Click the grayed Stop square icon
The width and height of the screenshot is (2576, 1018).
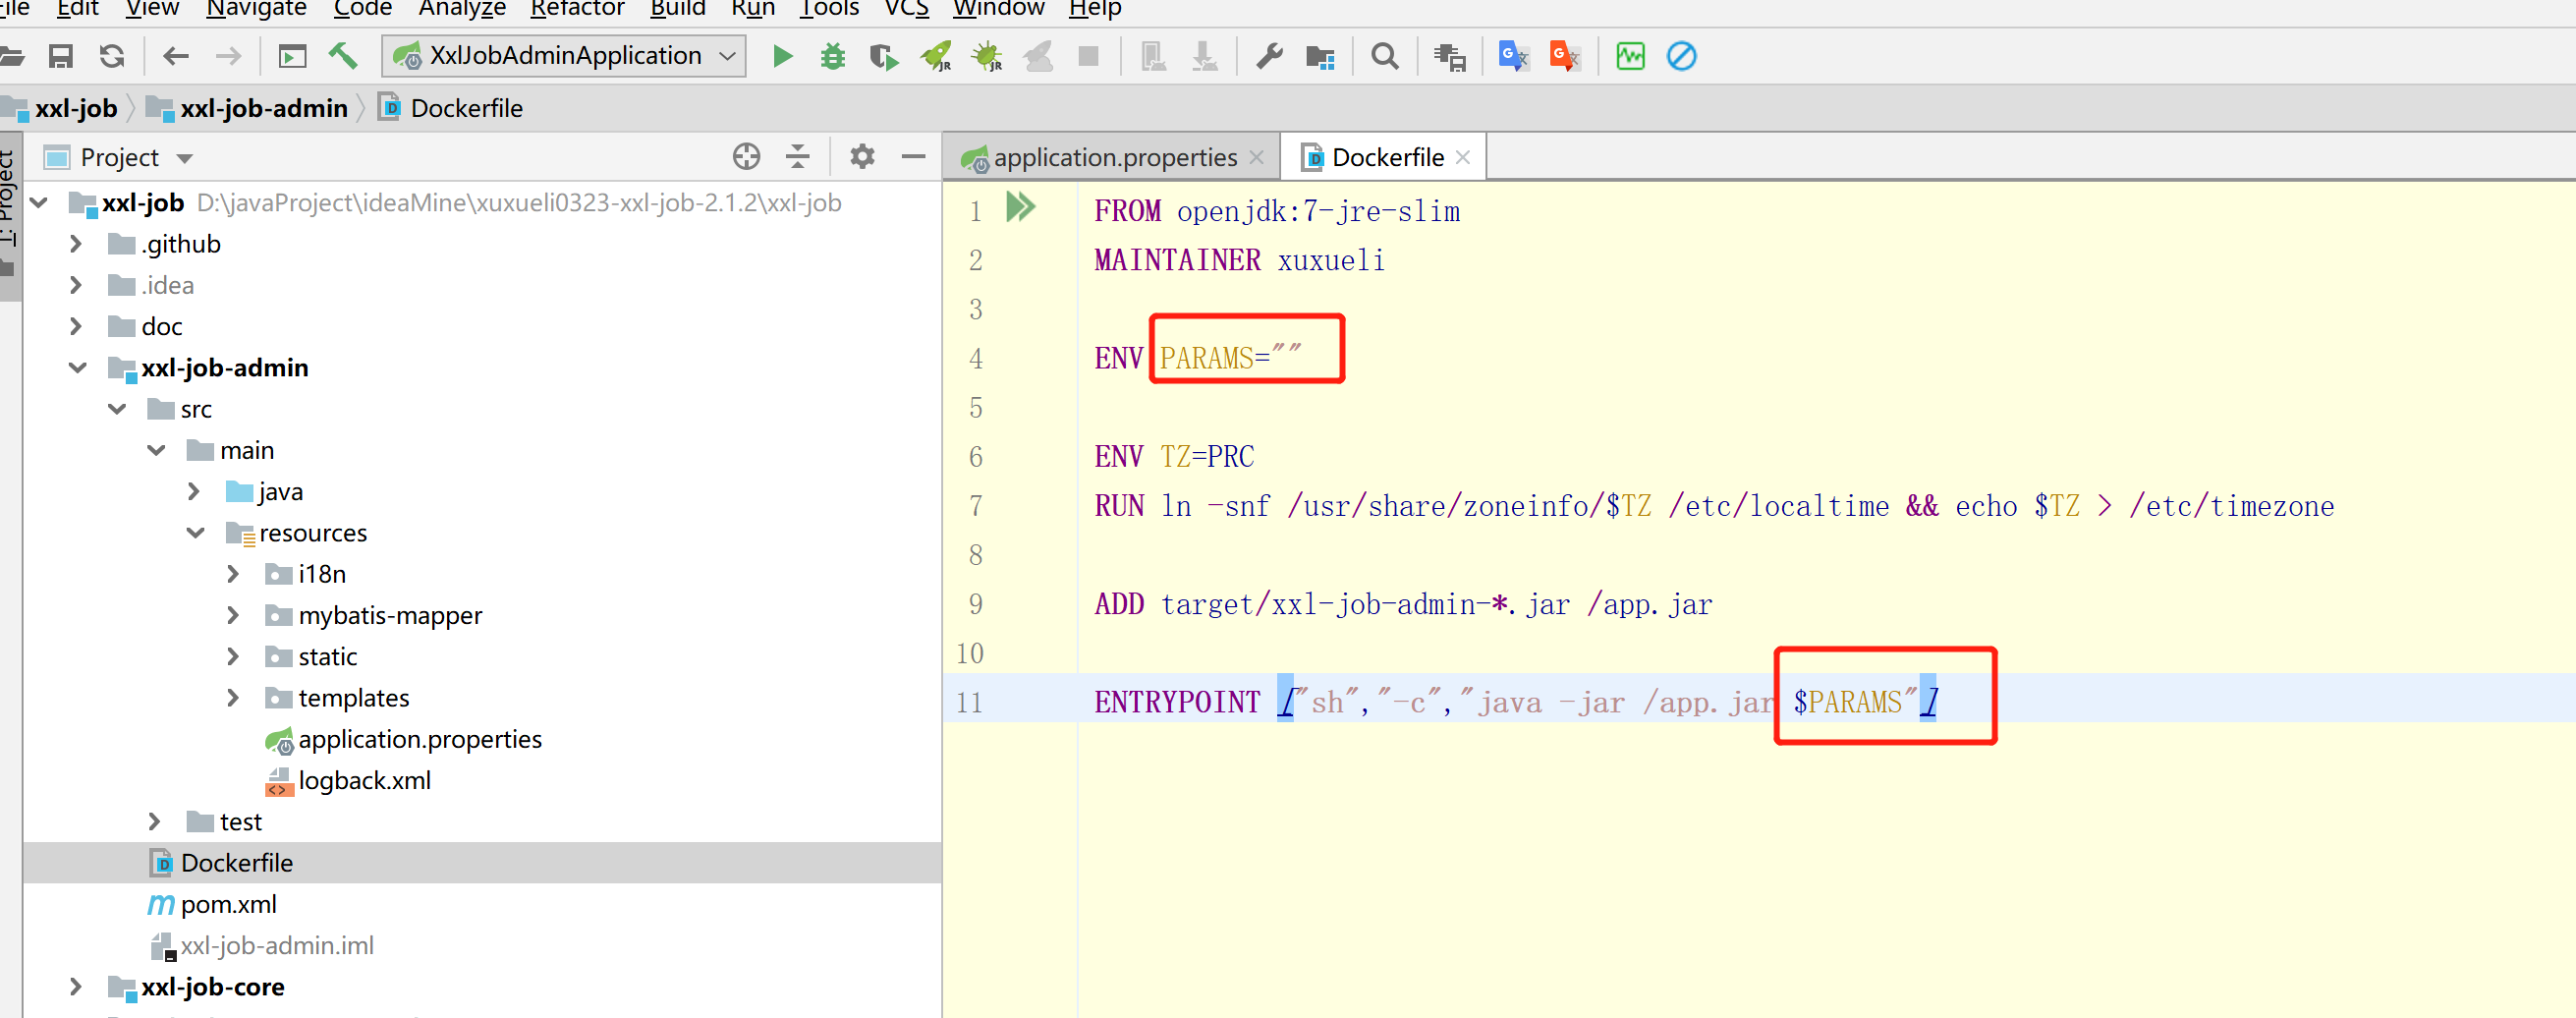pyautogui.click(x=1088, y=56)
